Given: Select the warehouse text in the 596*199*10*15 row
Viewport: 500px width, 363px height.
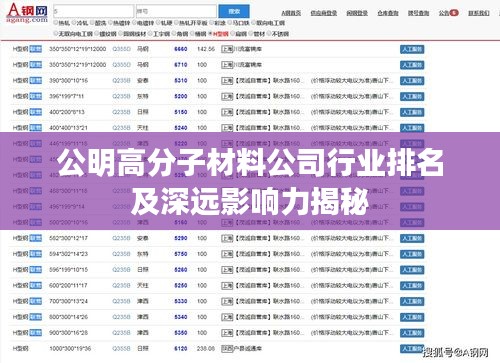Looking at the screenshot, I should (x=269, y=270).
